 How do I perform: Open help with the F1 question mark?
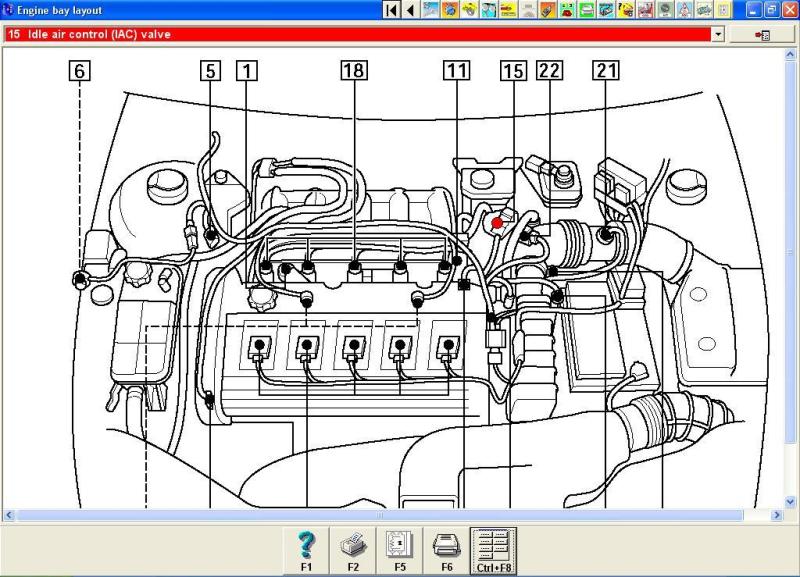click(x=307, y=549)
